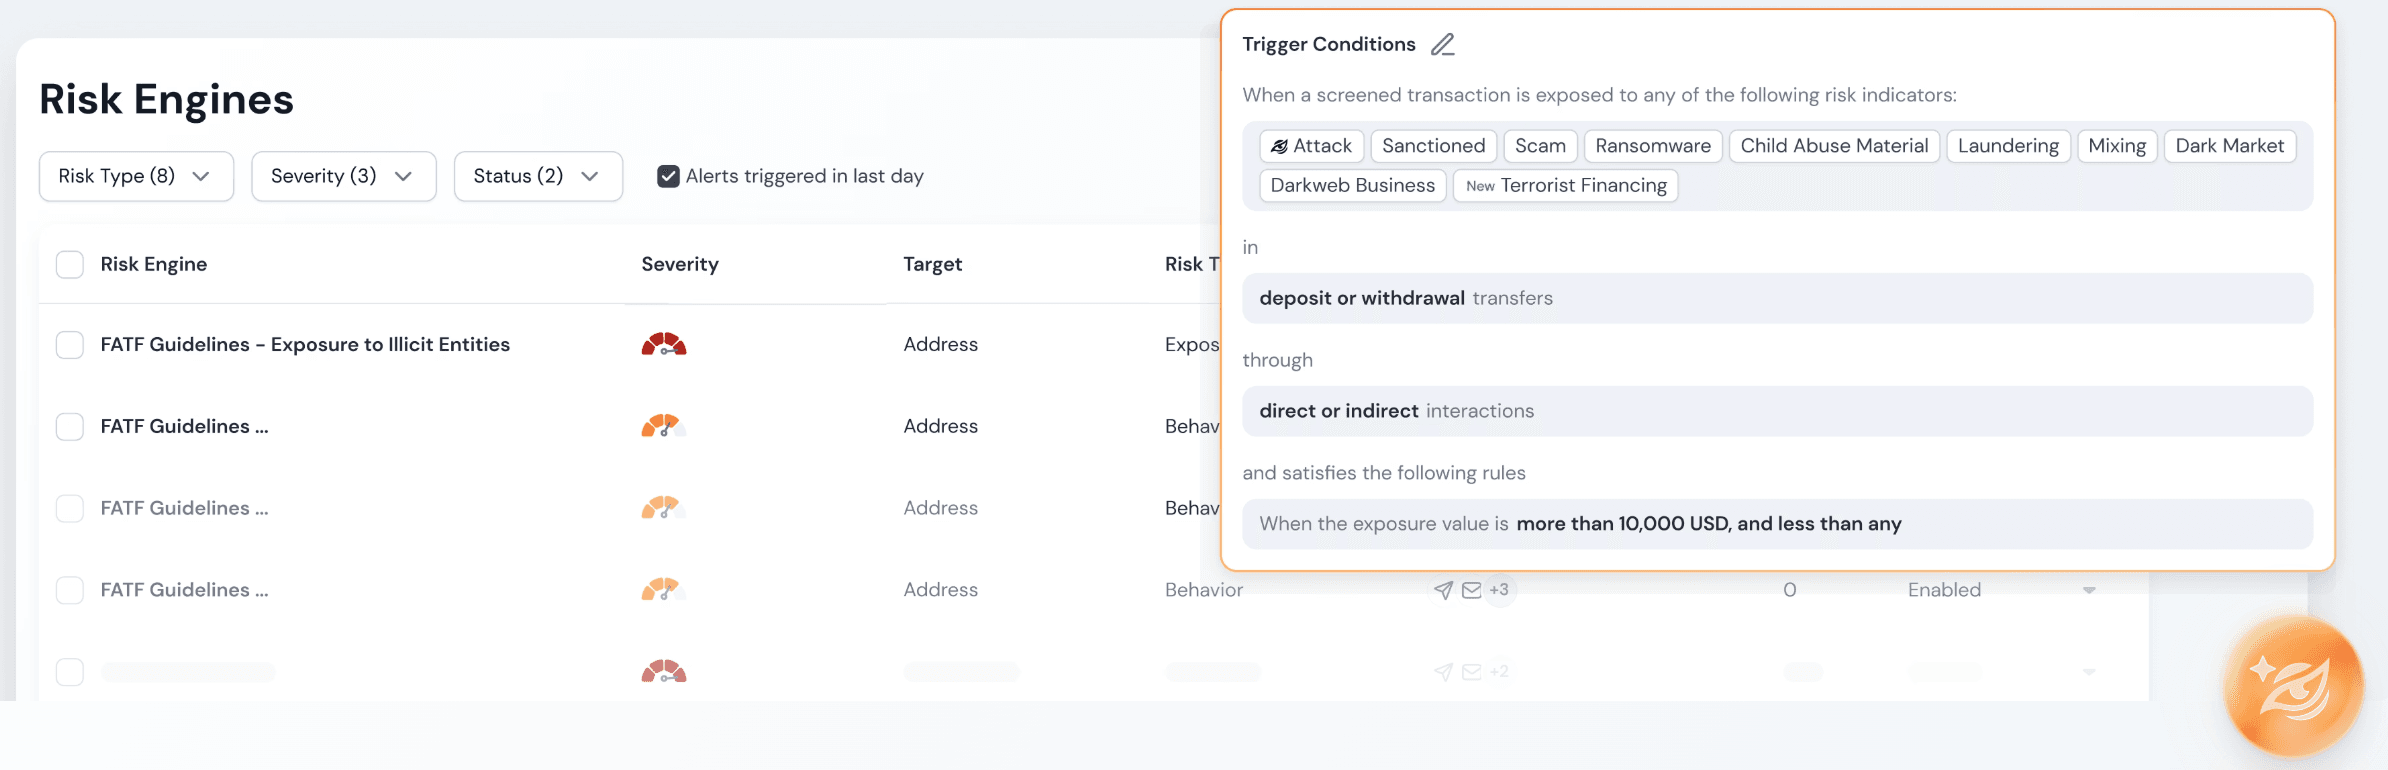Click the orange severity gauge in second row
This screenshot has width=2388, height=770.
pos(660,426)
